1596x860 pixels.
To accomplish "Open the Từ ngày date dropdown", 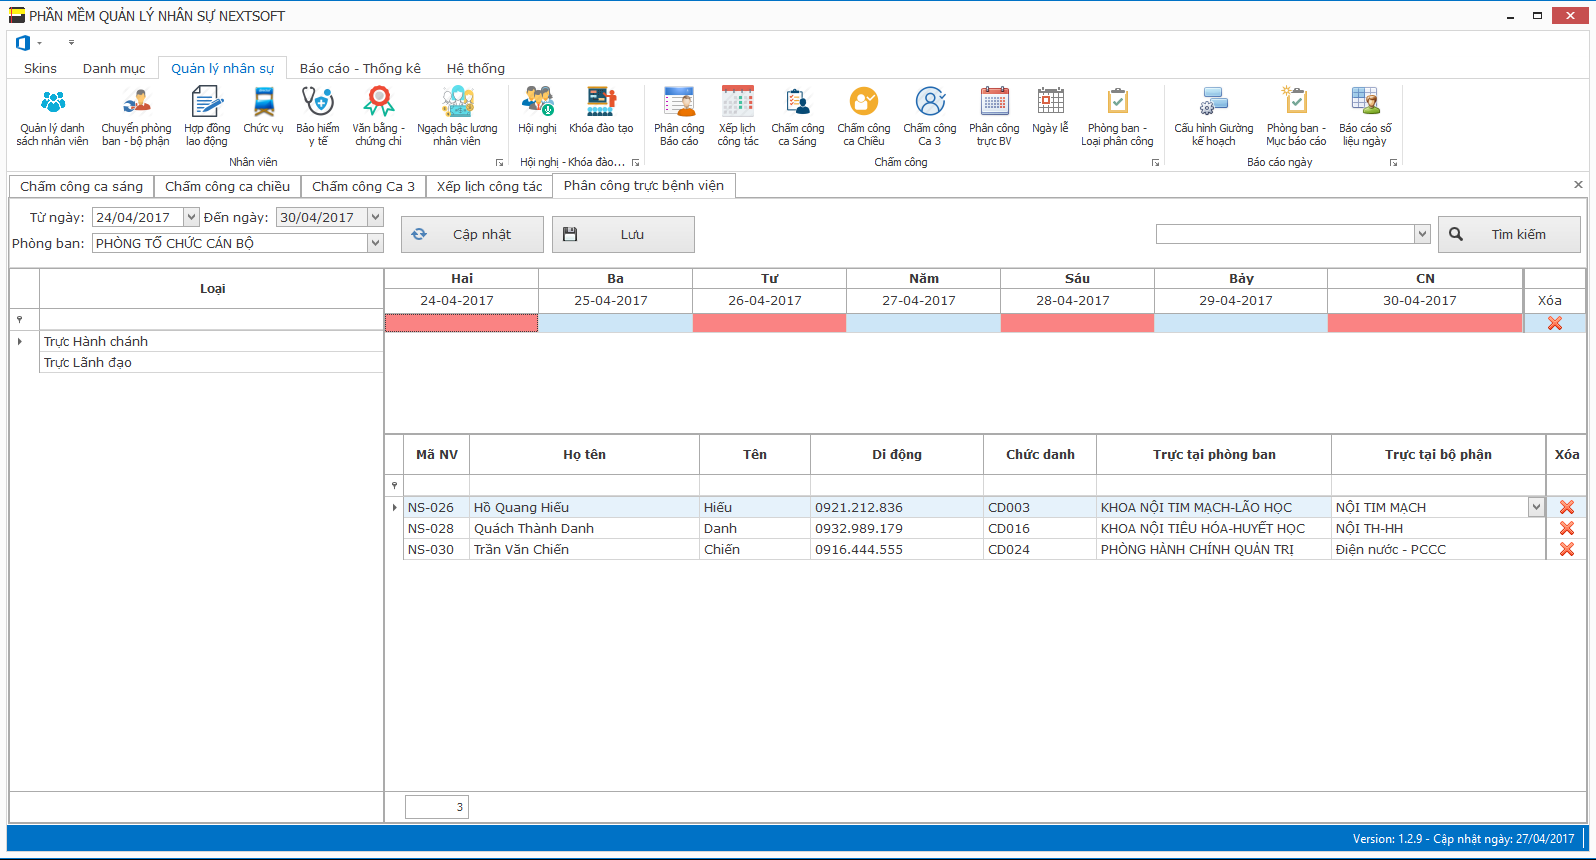I will [191, 217].
